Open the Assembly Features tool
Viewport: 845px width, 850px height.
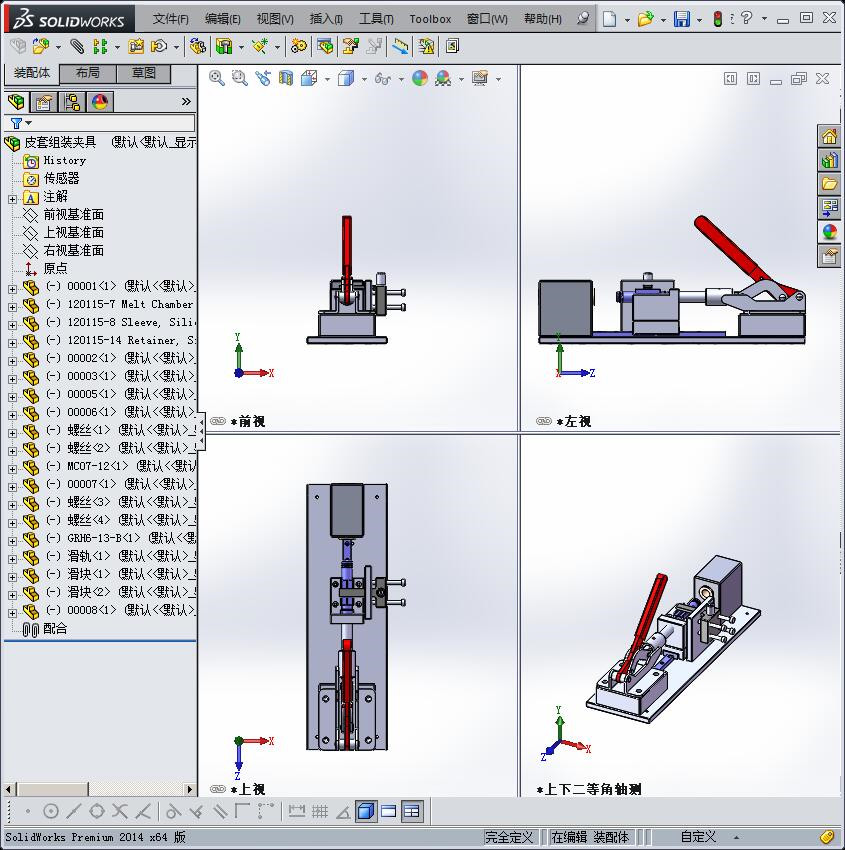tap(224, 47)
